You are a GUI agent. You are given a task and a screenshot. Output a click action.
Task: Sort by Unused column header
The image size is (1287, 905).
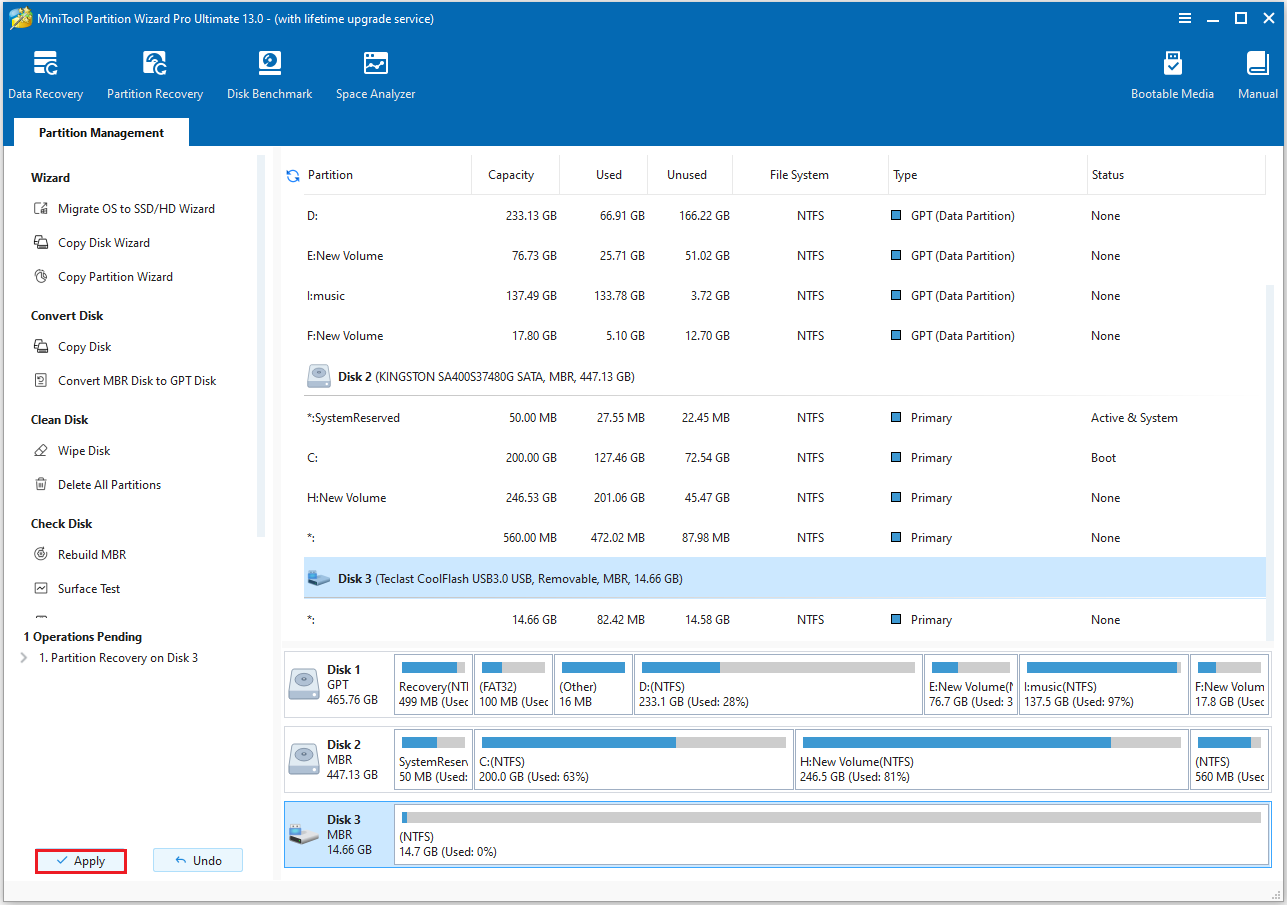[x=687, y=175]
